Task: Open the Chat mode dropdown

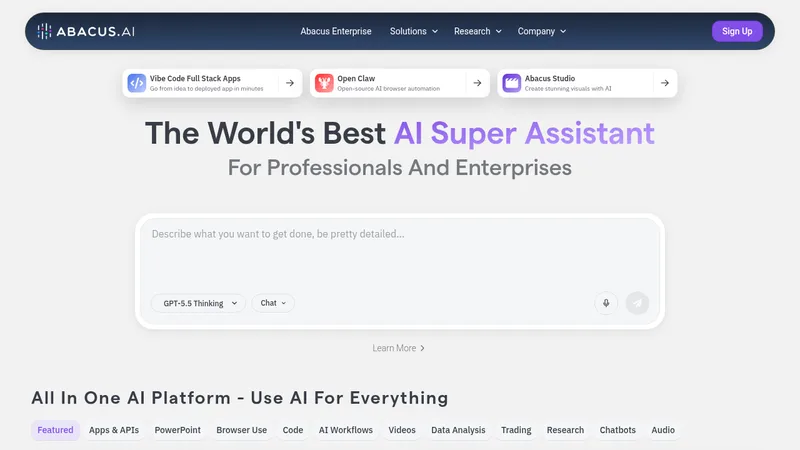Action: point(273,303)
